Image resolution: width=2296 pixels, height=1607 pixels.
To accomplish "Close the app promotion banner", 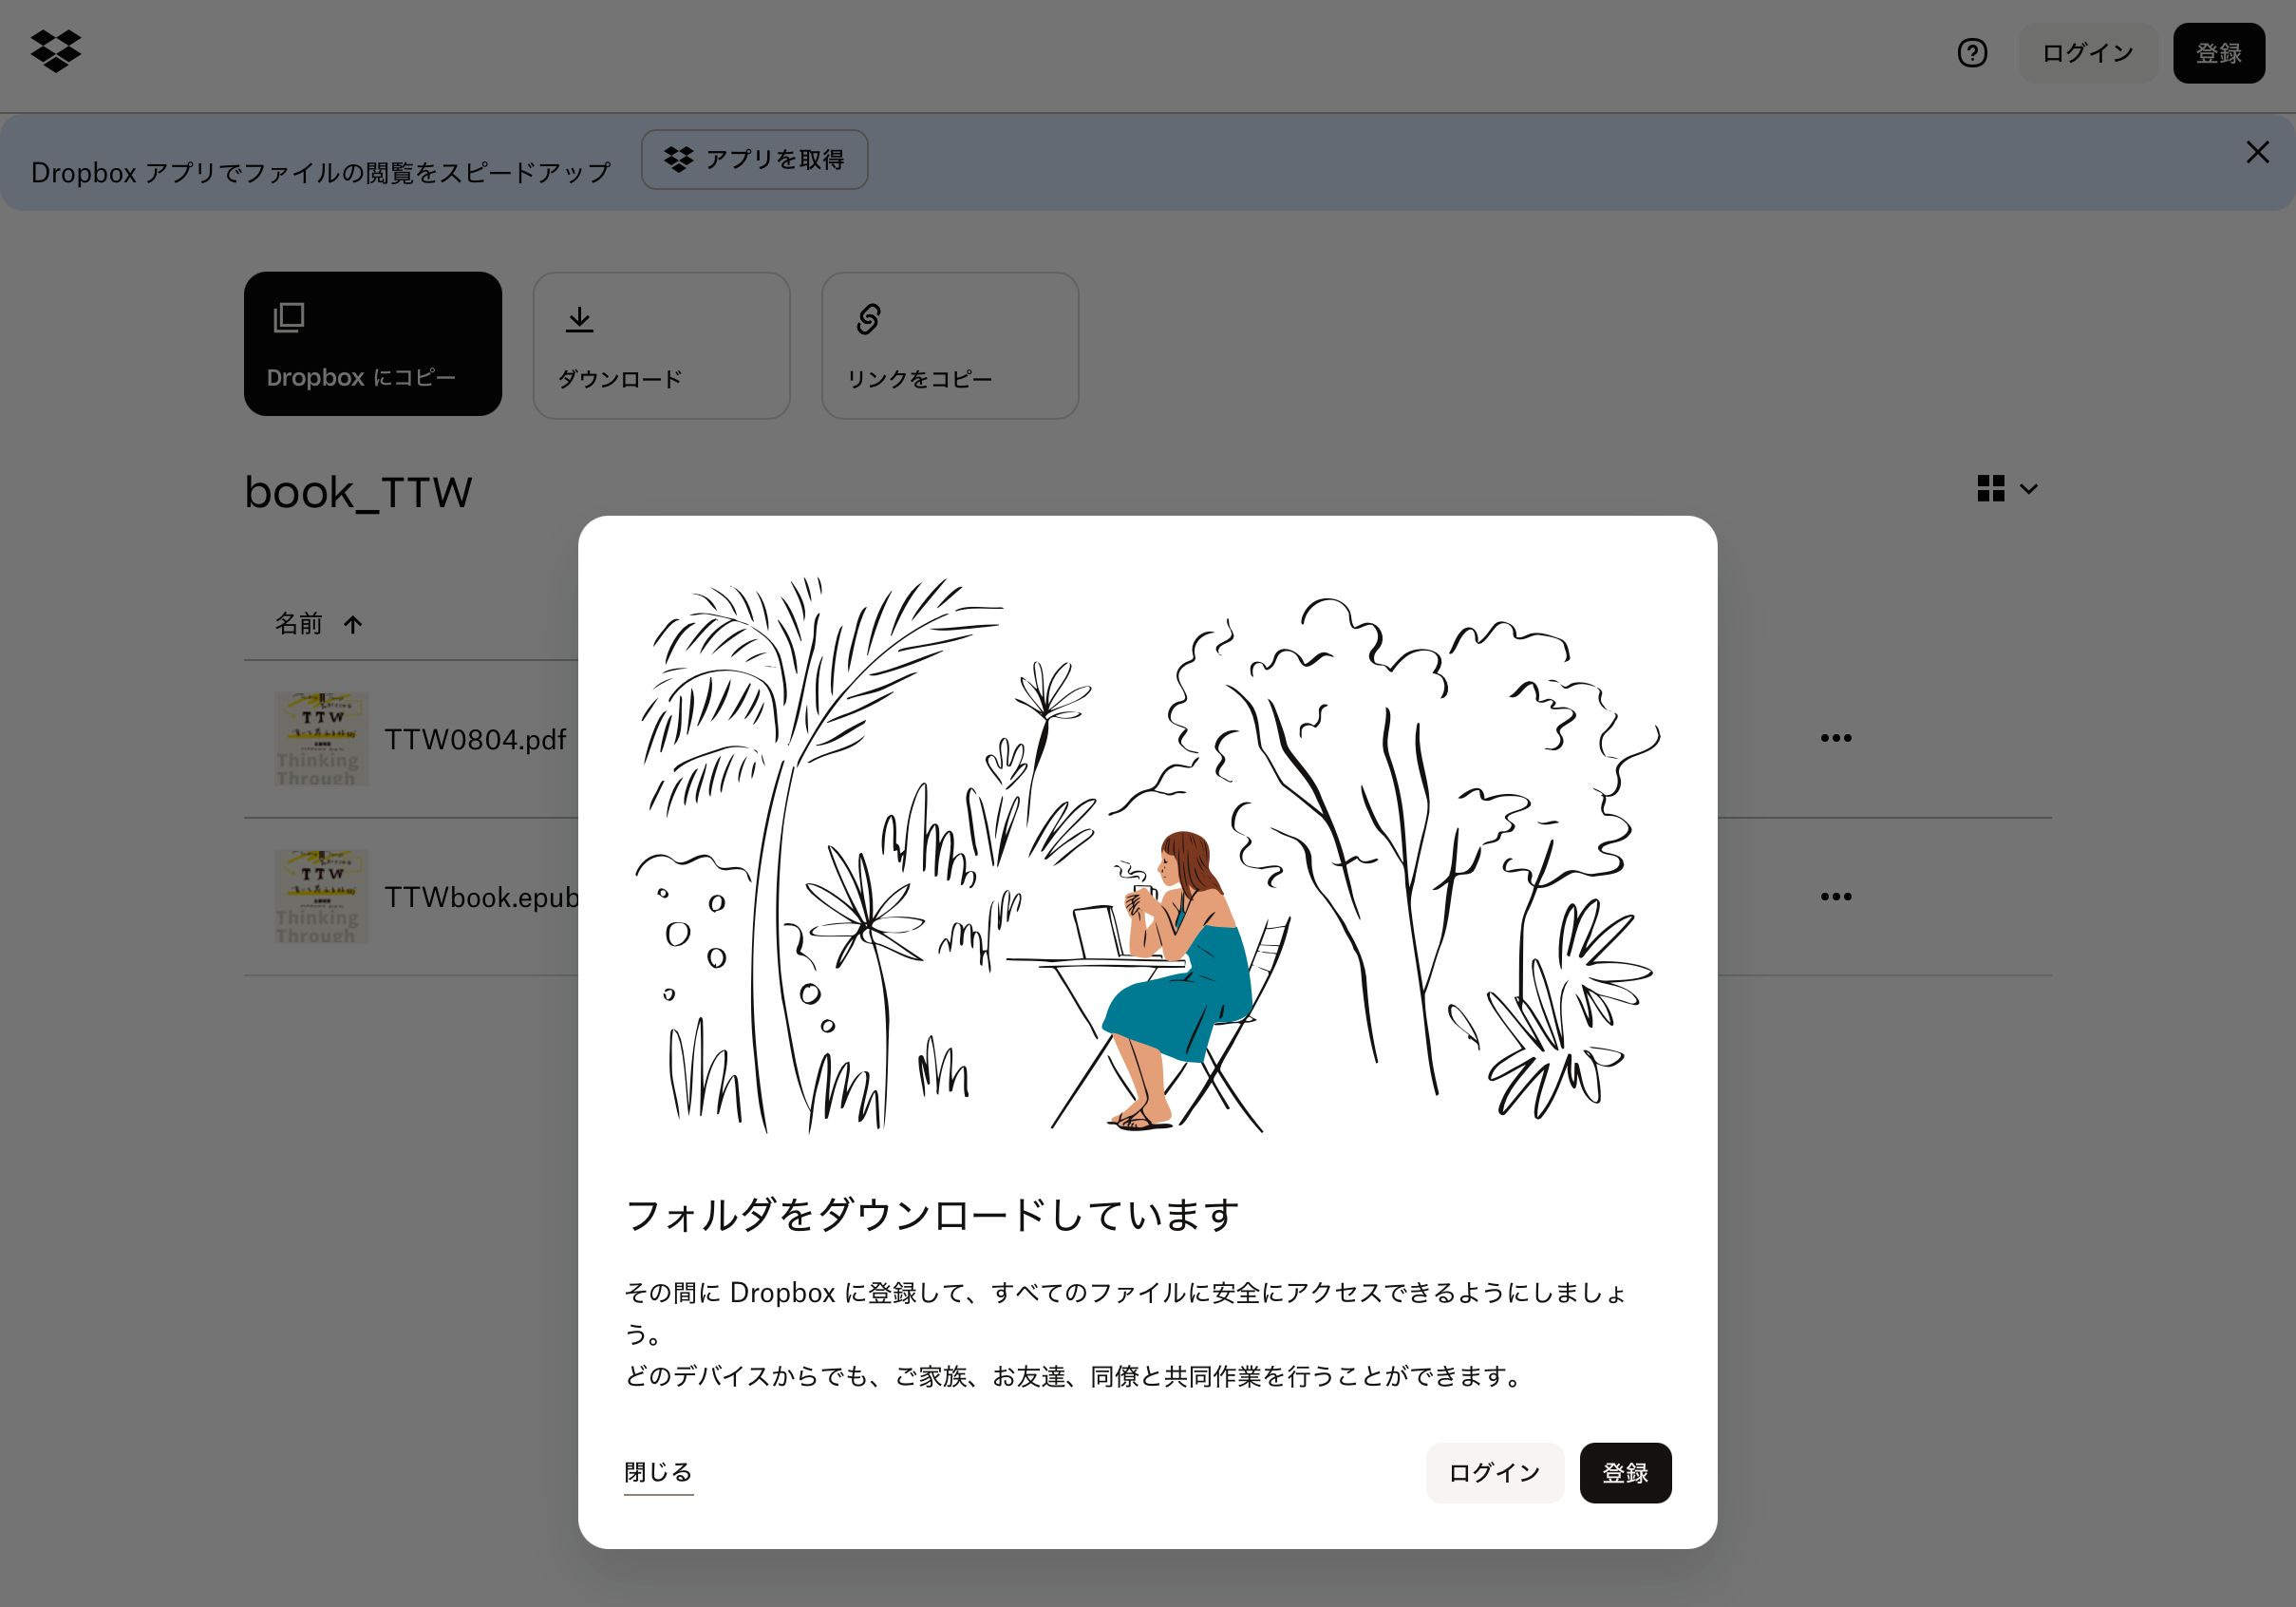I will point(2257,152).
